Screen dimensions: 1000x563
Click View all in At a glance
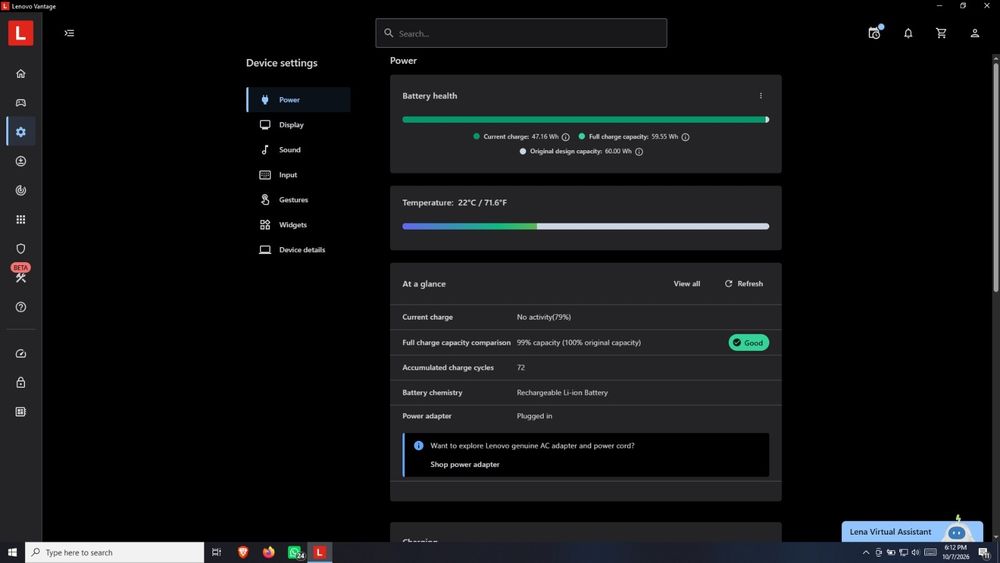coord(686,284)
